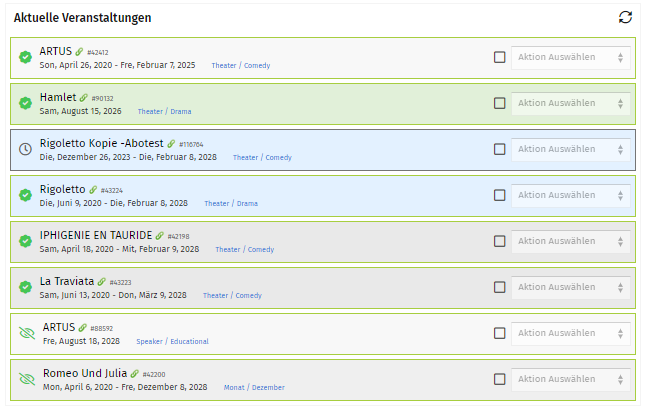
Task: Click the crossed-eye icon on ARTUS #88592
Action: point(27,333)
